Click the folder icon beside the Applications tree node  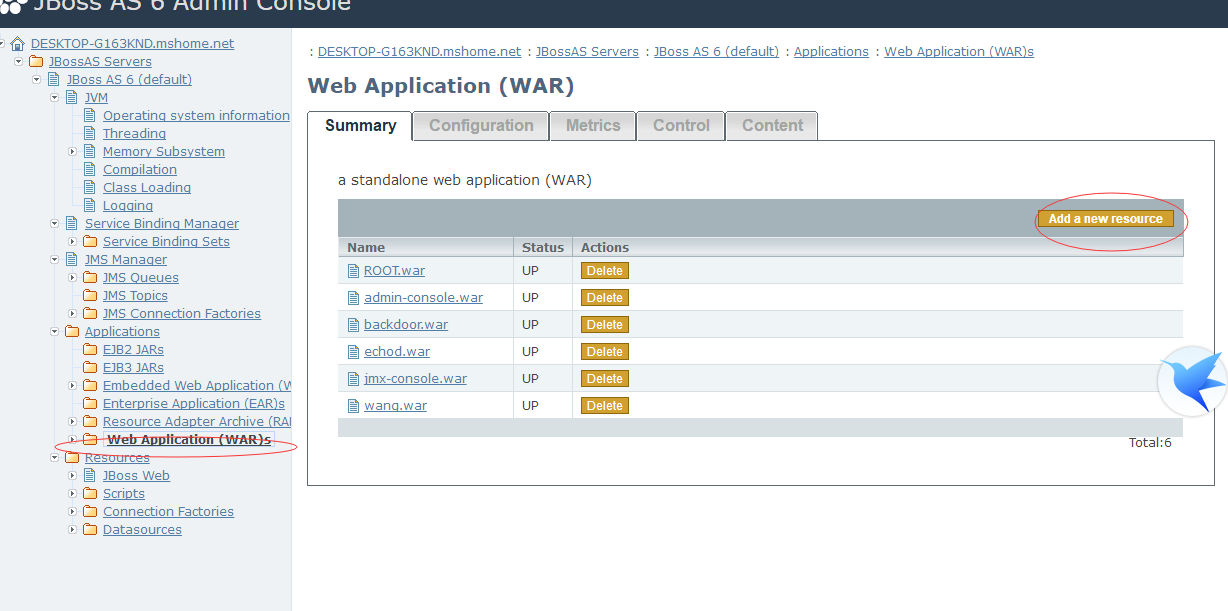[72, 332]
